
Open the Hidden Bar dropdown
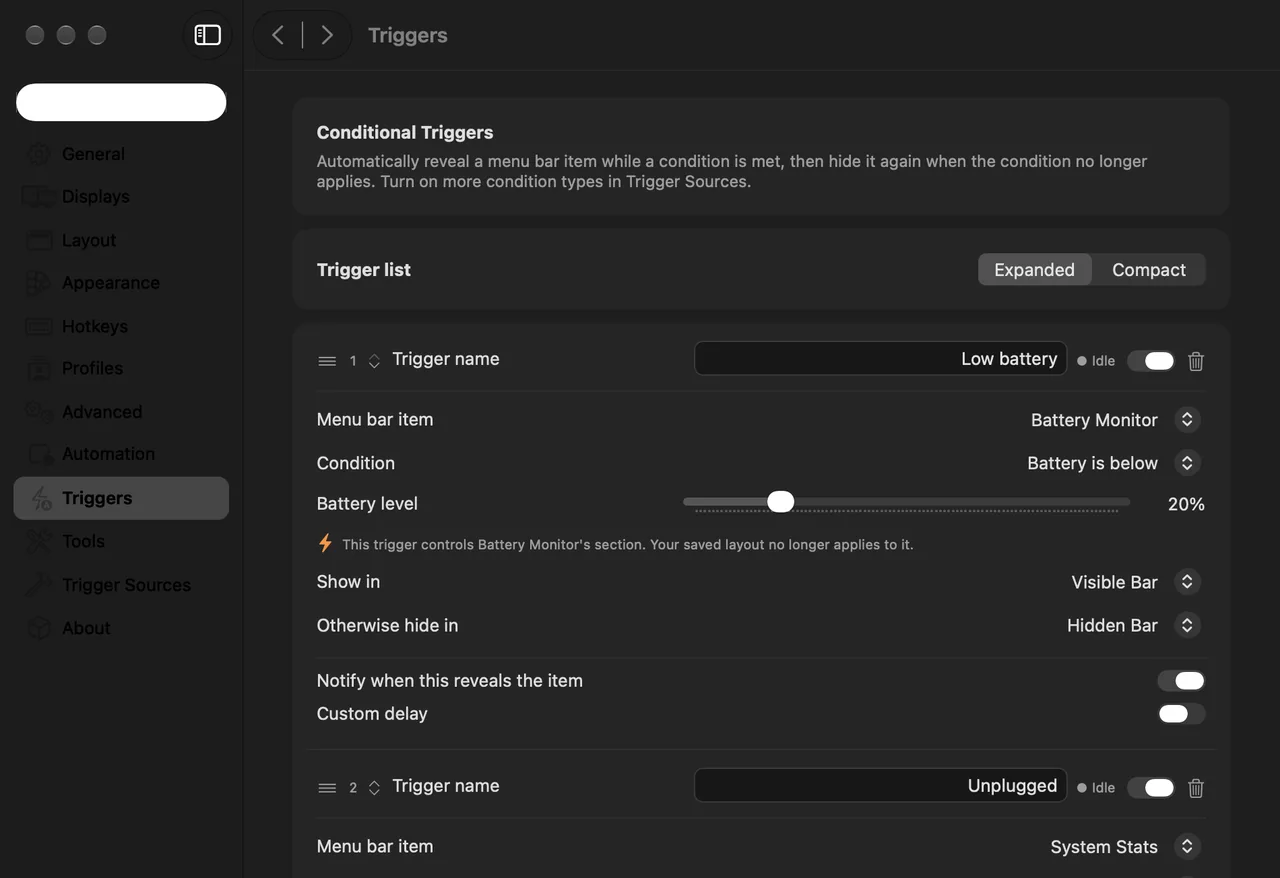pos(1186,625)
